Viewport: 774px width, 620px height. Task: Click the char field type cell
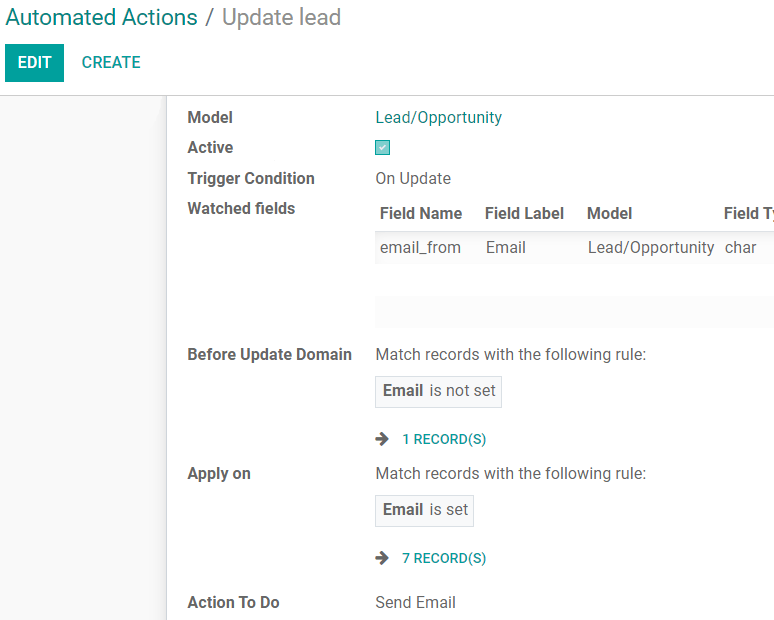pos(741,248)
